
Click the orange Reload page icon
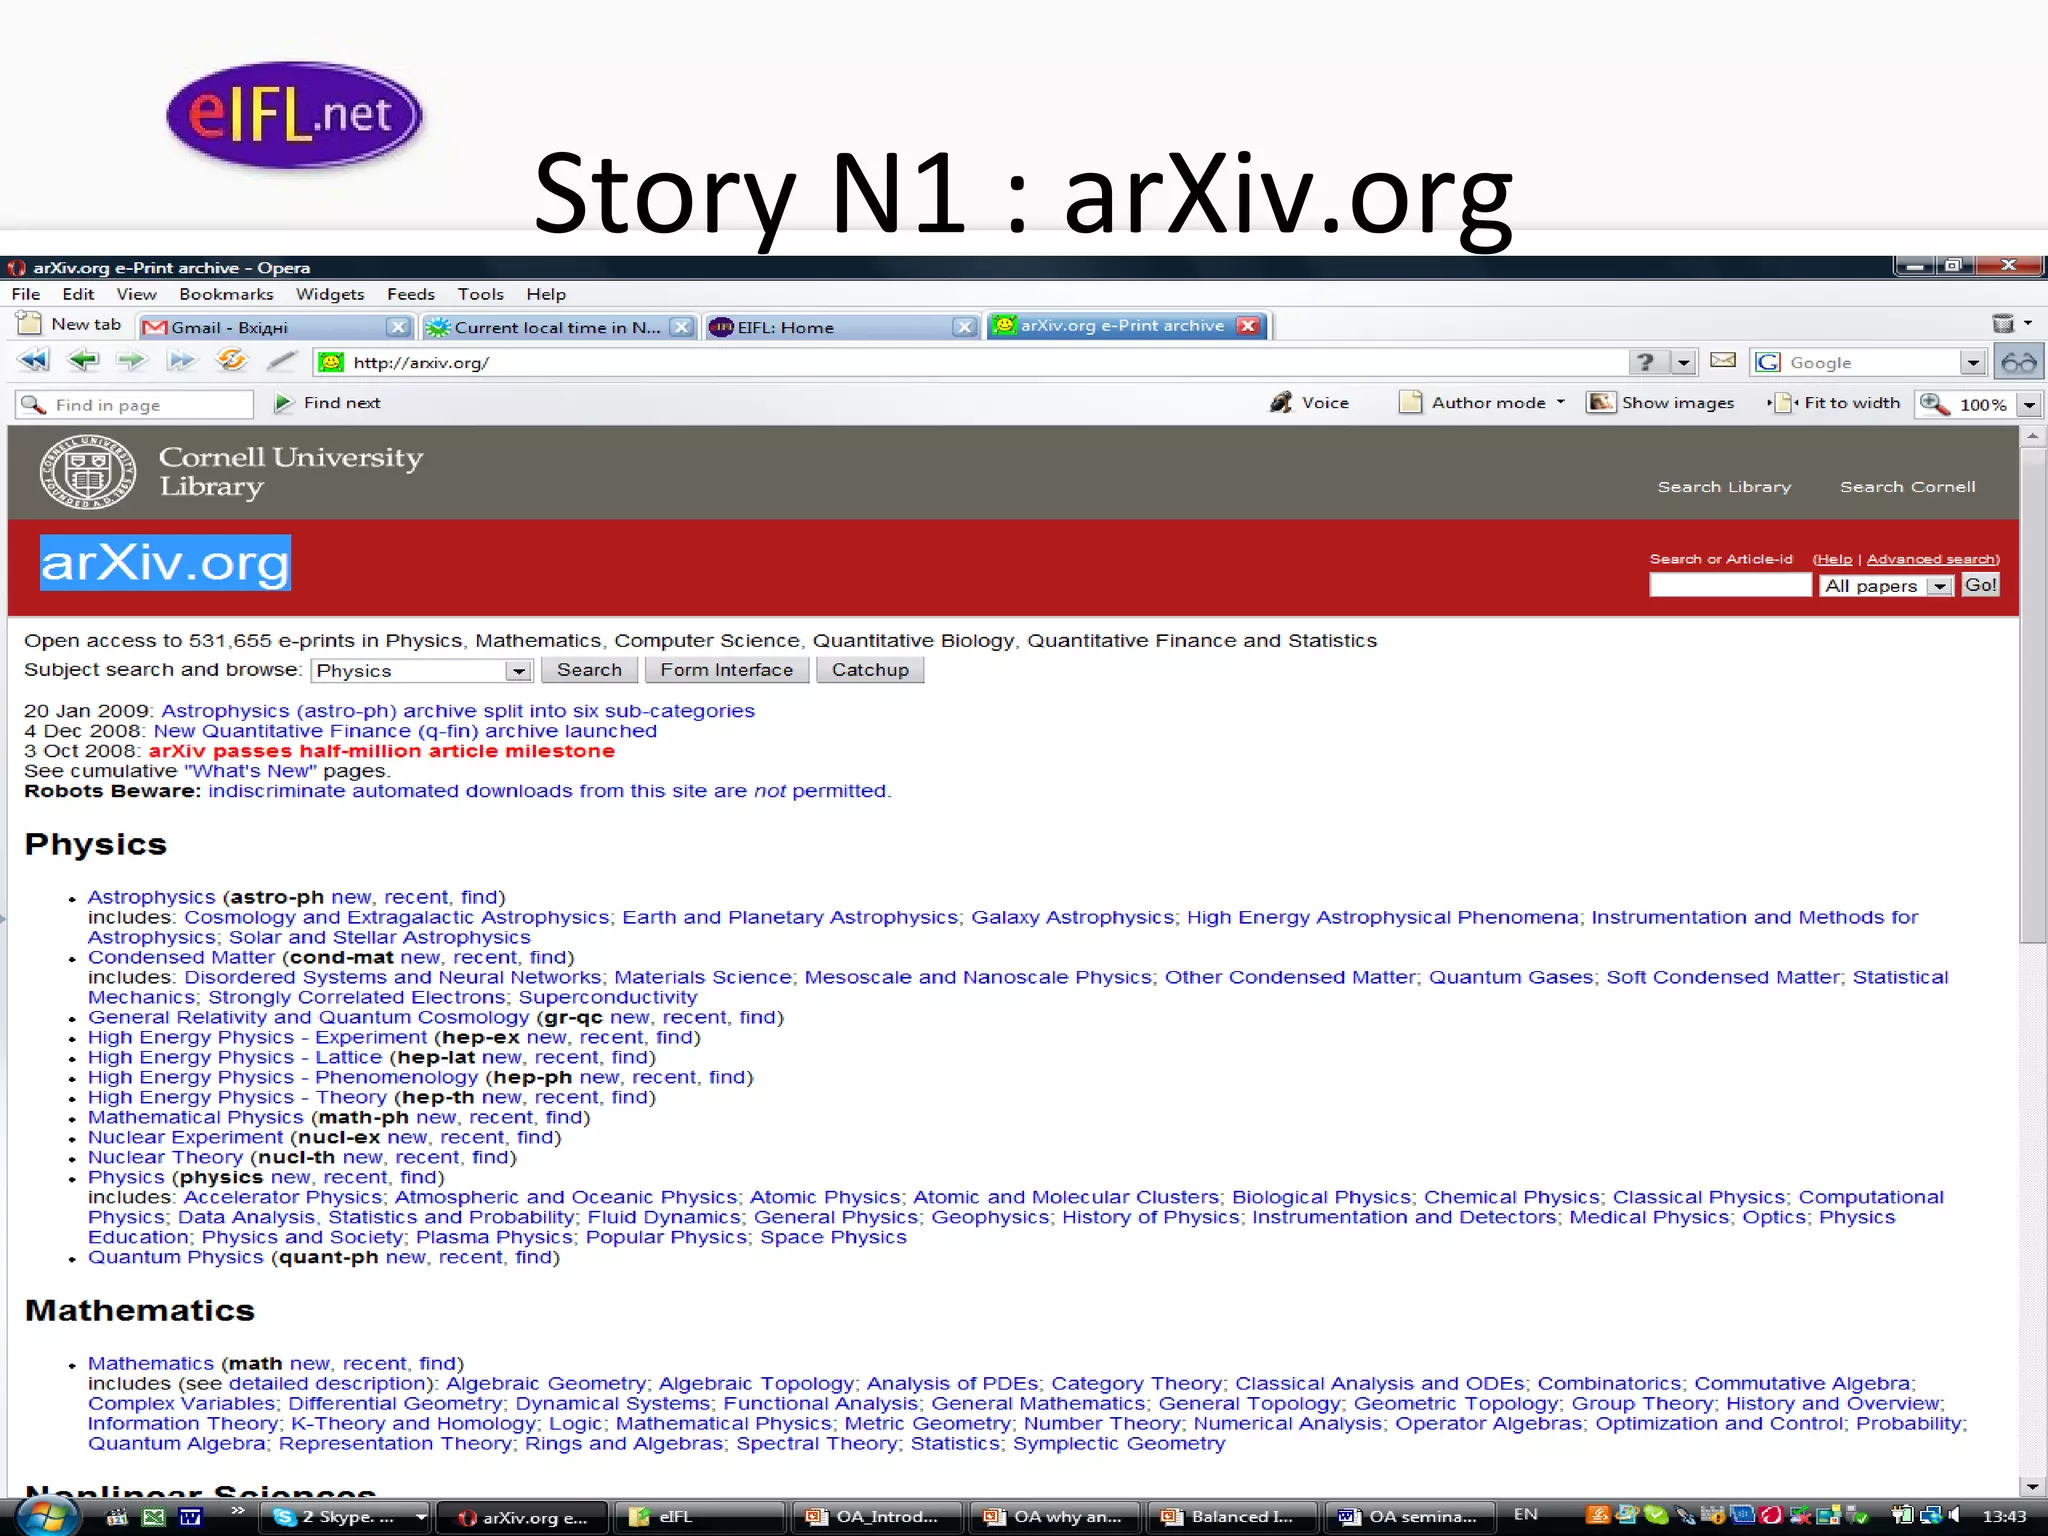tap(231, 360)
